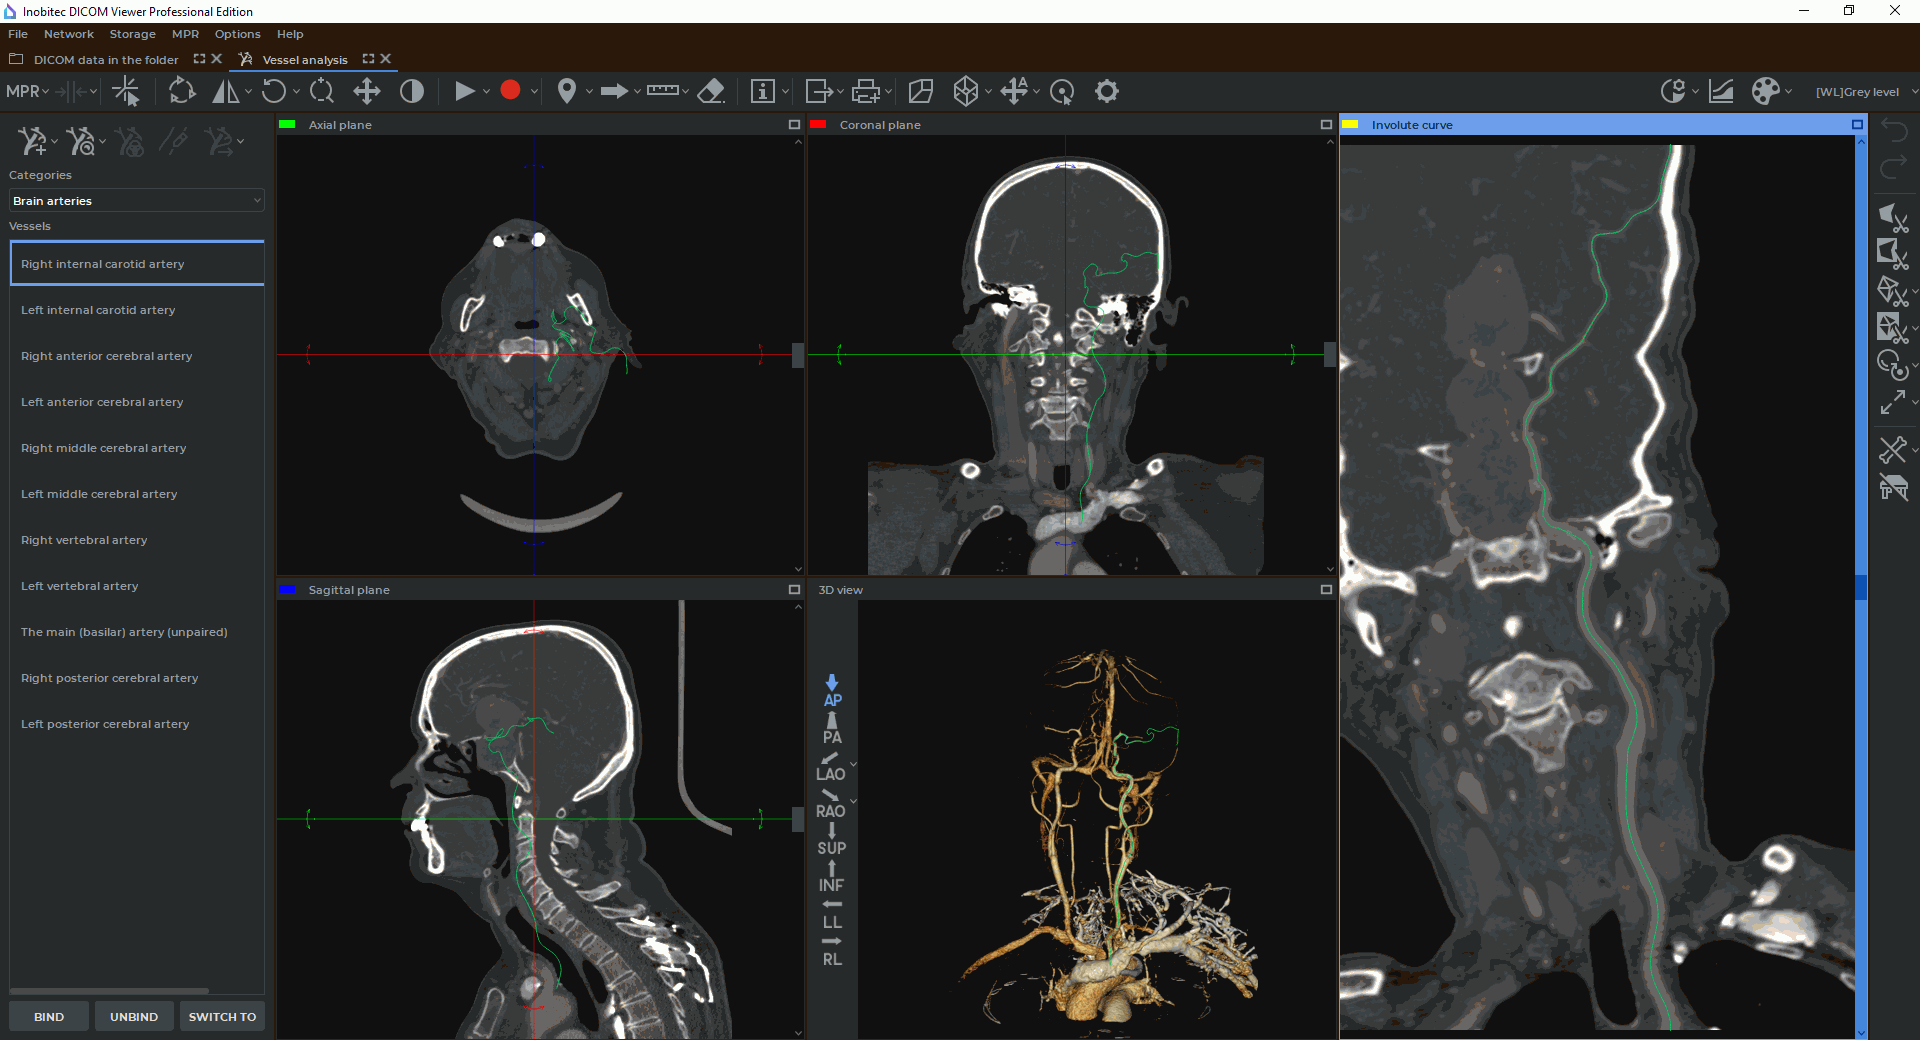The height and width of the screenshot is (1040, 1920).
Task: Expand the print options dropdown arrow
Action: coord(888,92)
